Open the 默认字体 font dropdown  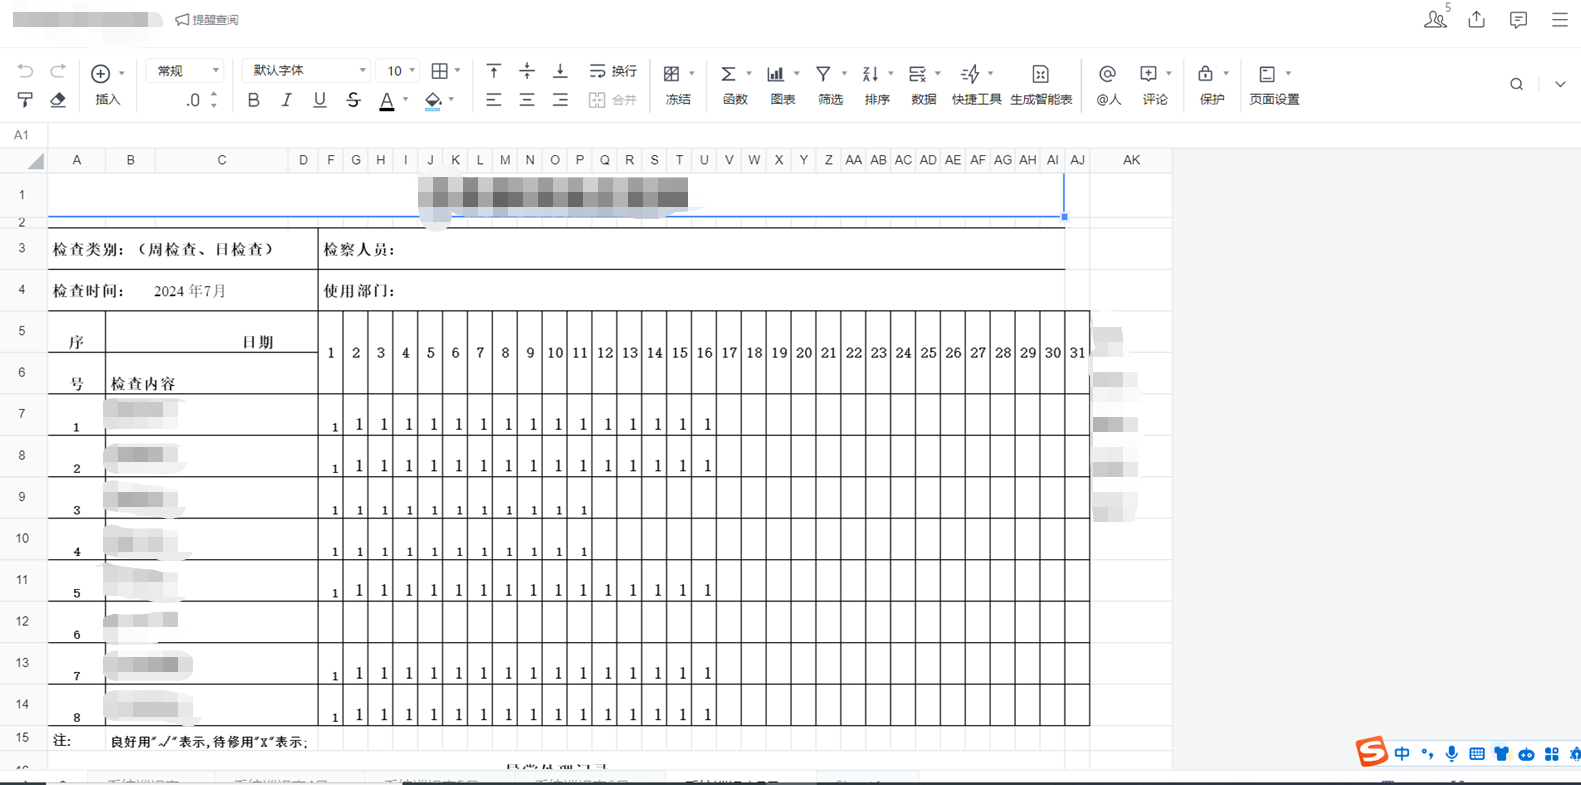306,71
